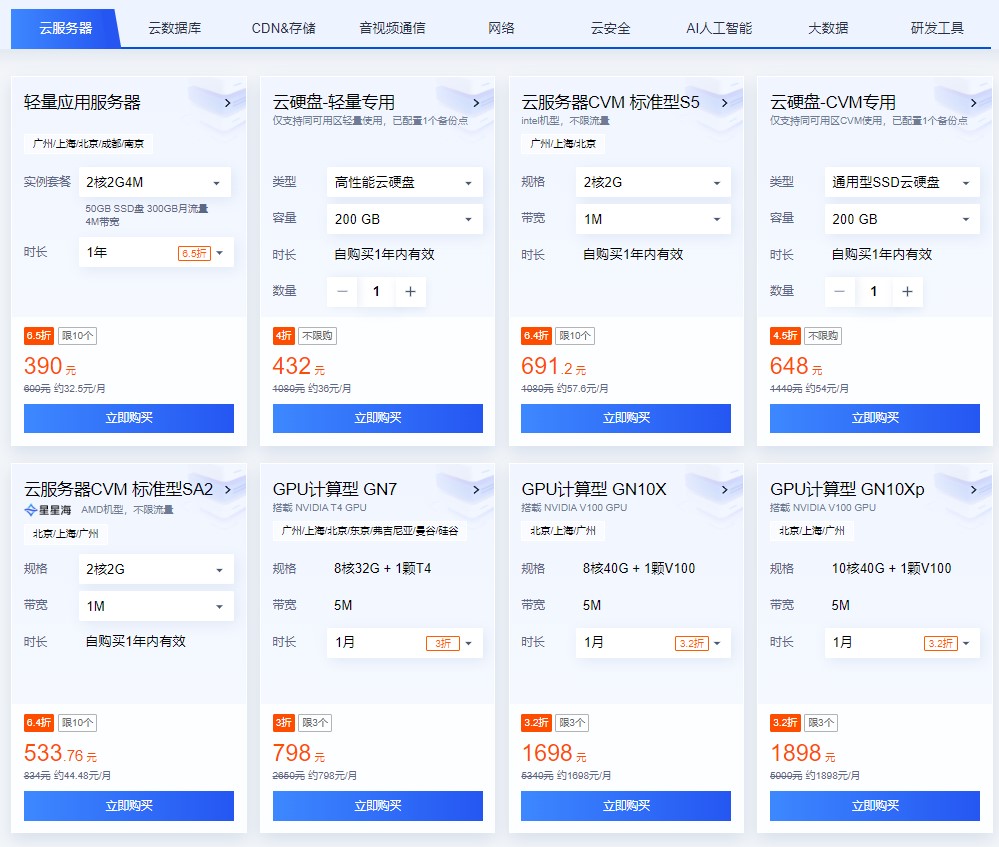The height and width of the screenshot is (847, 999).
Task: Click the 轻量应用服务器 card title
Action: (x=82, y=103)
